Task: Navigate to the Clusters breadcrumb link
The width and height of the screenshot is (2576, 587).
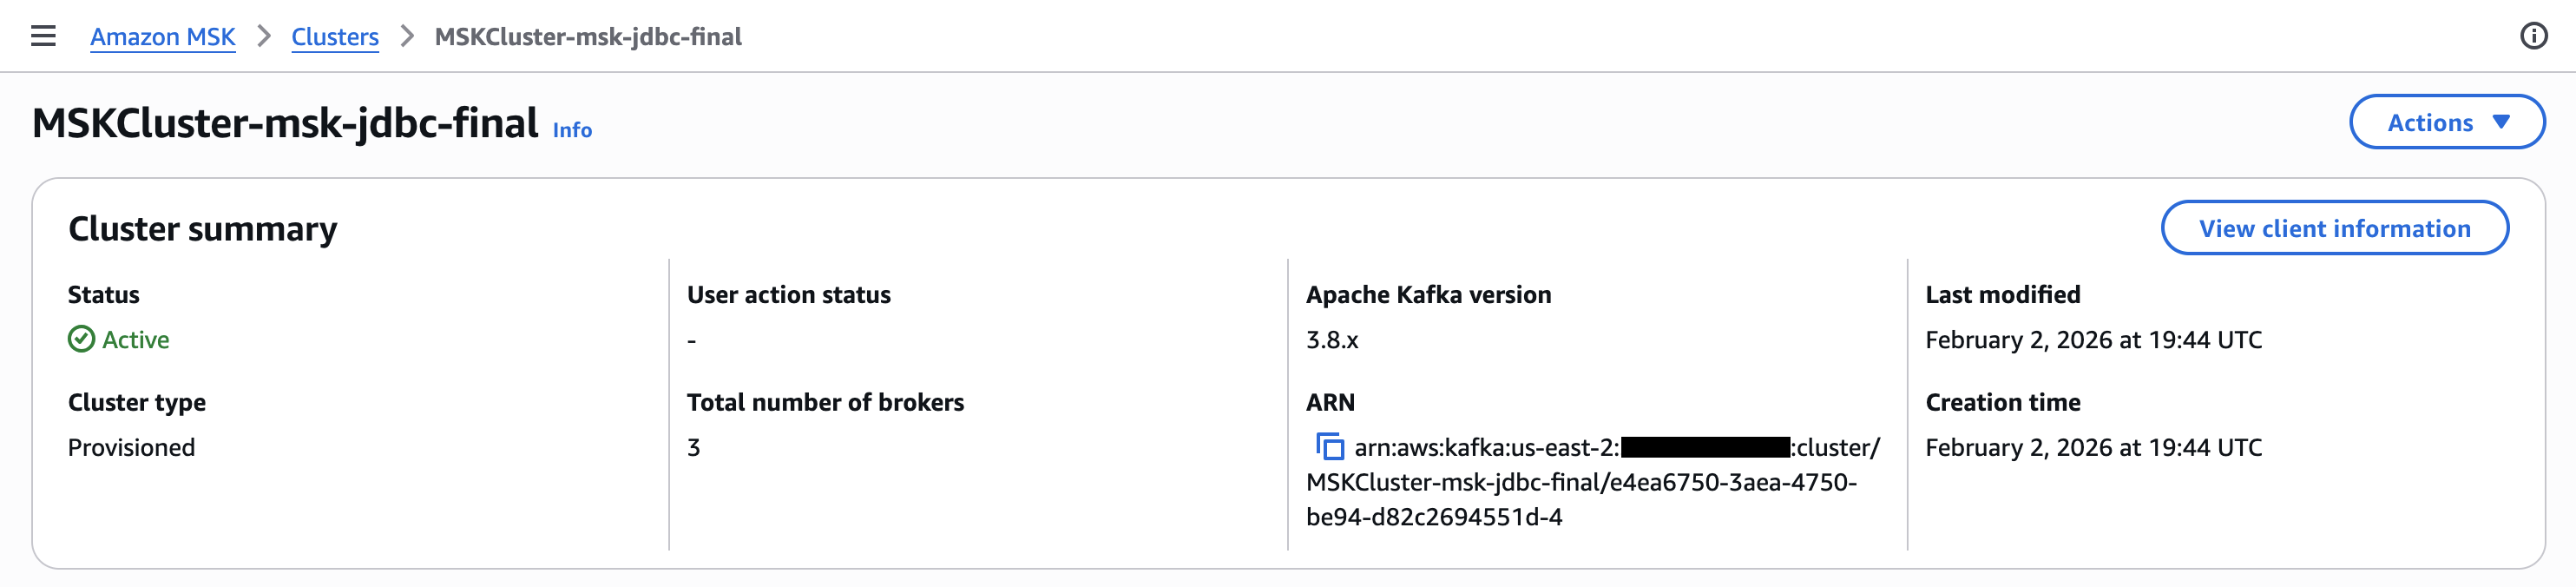Action: [335, 37]
